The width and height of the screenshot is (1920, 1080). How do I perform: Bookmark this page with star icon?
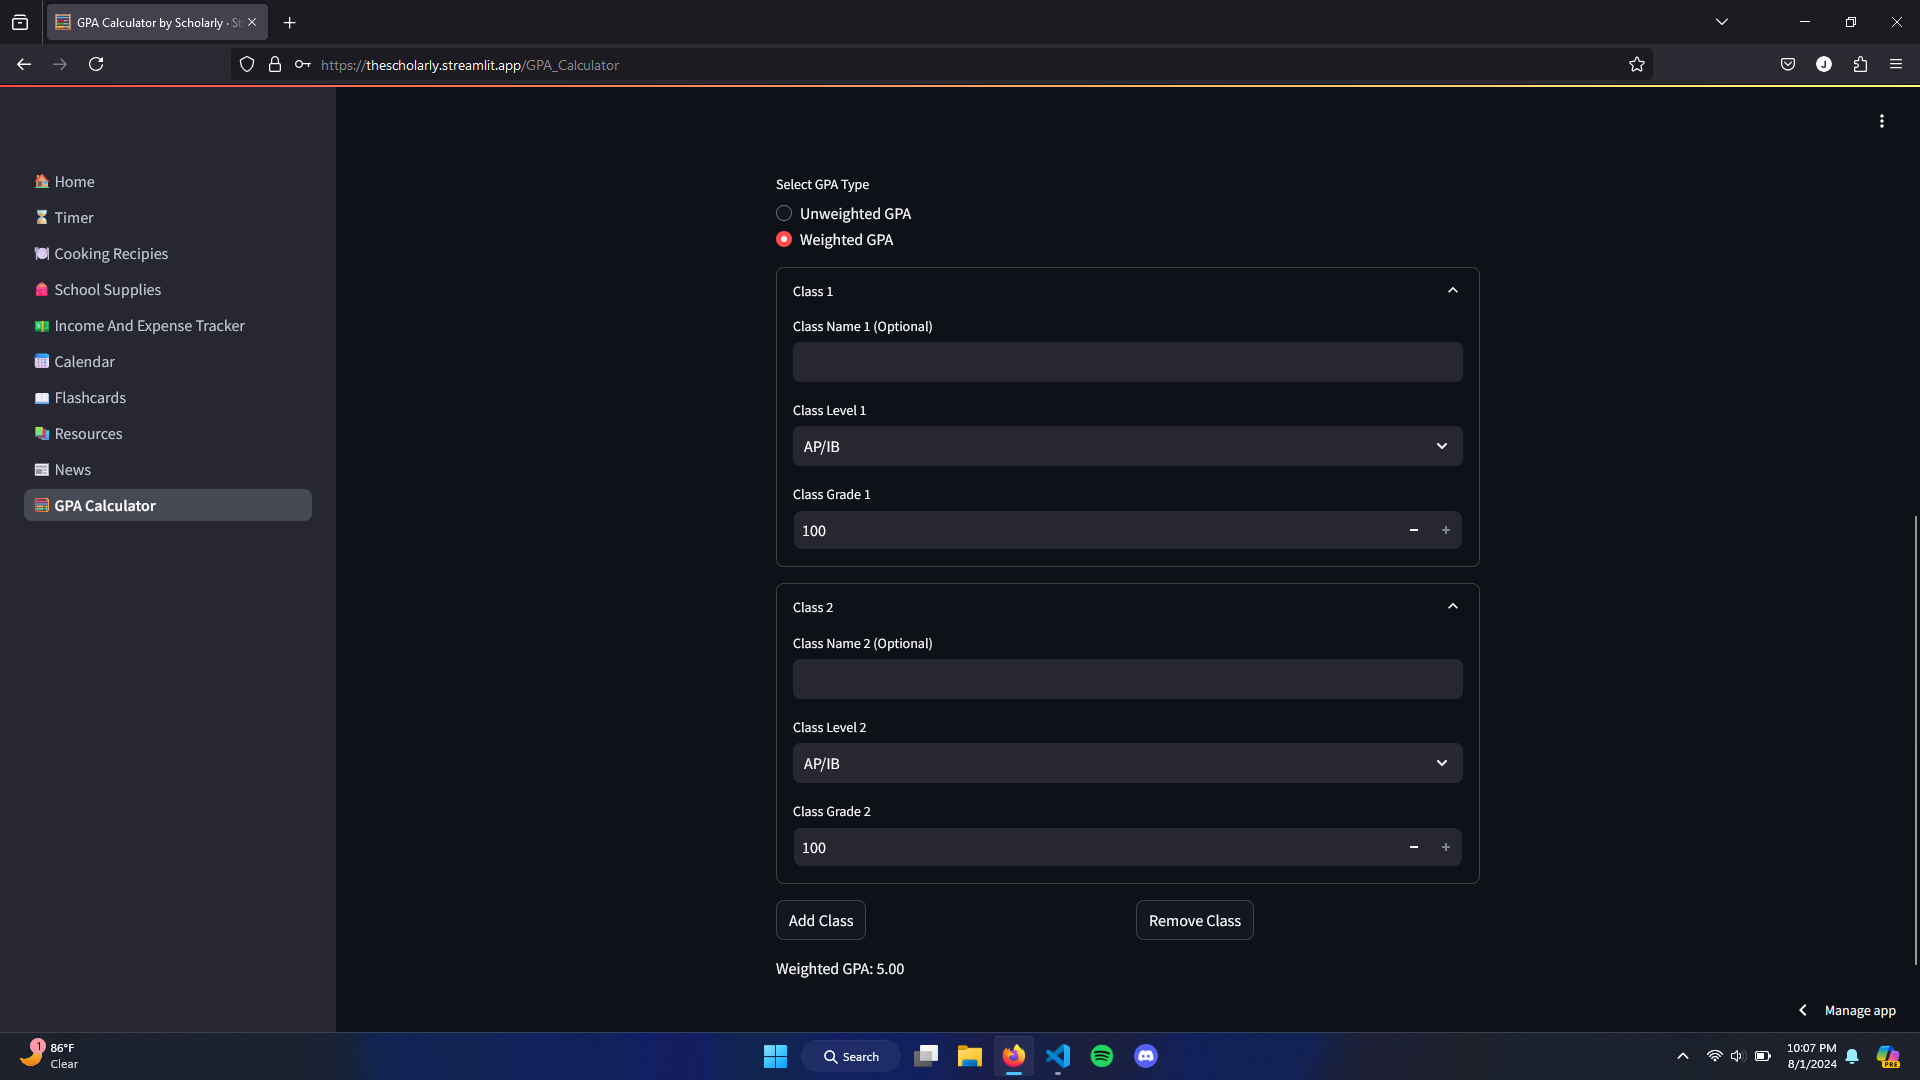point(1636,65)
